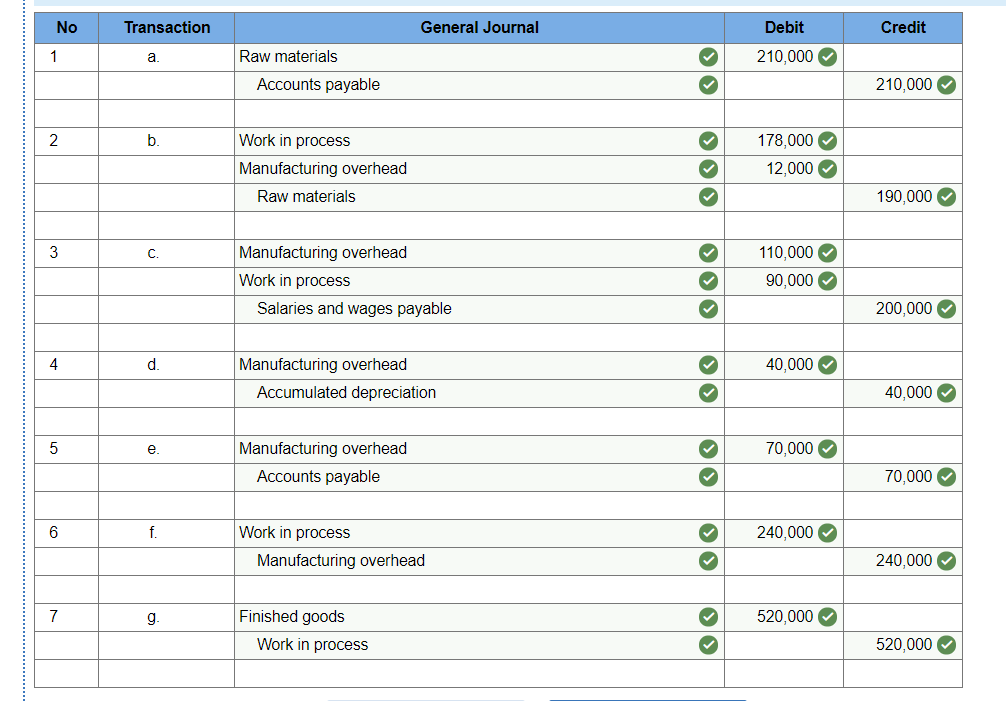The width and height of the screenshot is (1006, 701).
Task: Click check icon beside Salaries and wages payable
Action: [708, 309]
